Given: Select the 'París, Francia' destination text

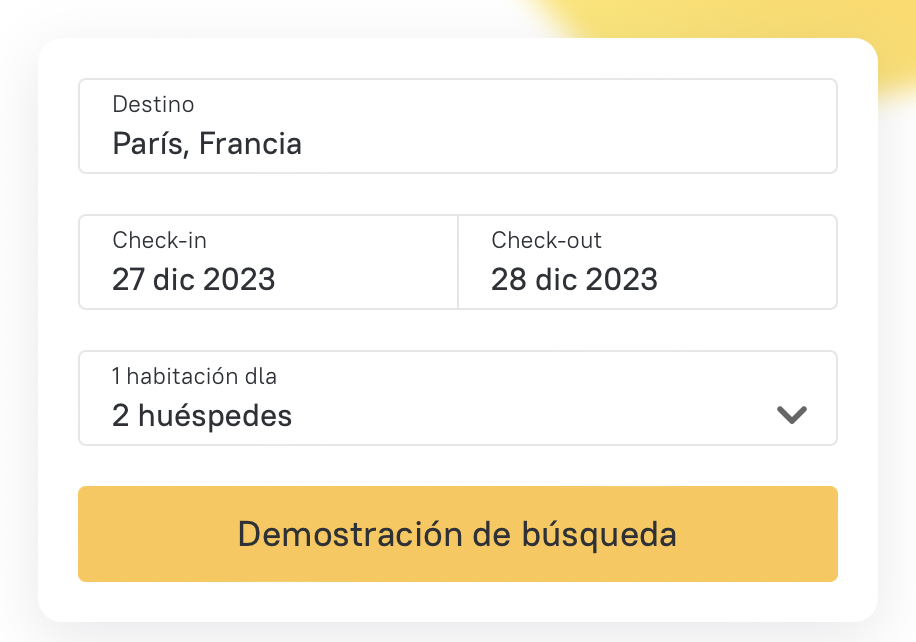Looking at the screenshot, I should click(207, 144).
